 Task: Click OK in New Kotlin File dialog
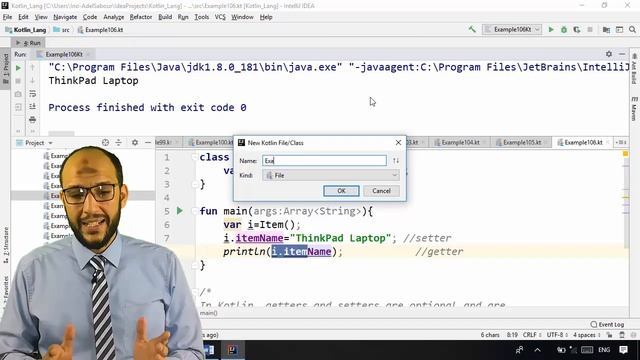tap(341, 191)
